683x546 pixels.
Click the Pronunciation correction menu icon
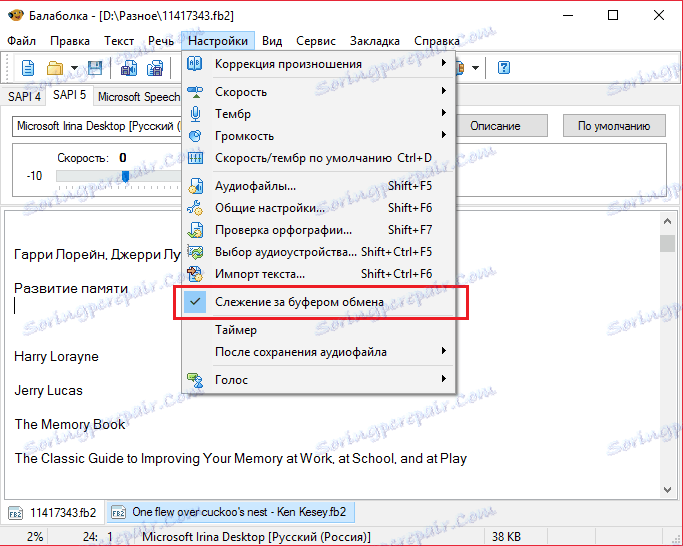195,64
